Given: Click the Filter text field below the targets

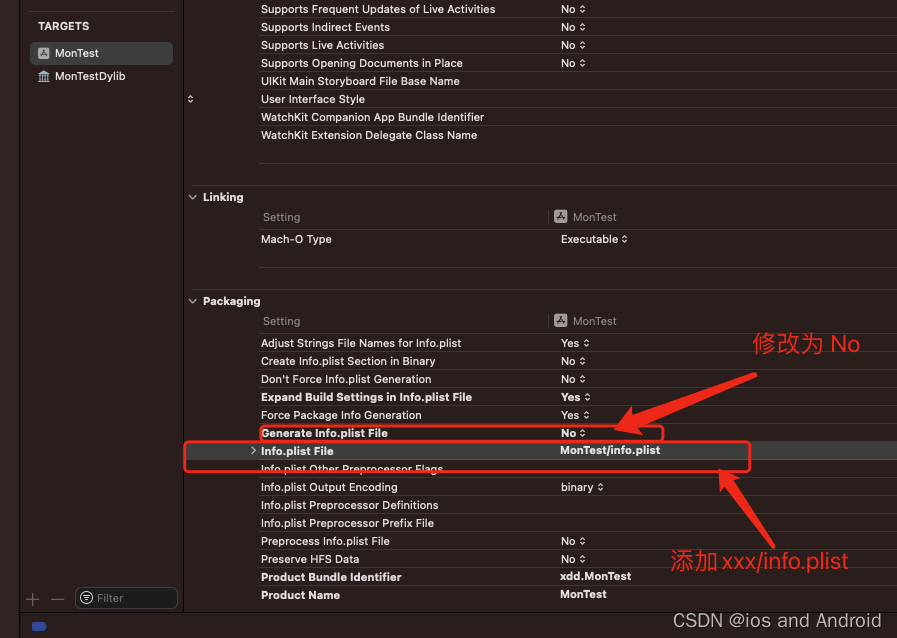Looking at the screenshot, I should (x=132, y=598).
